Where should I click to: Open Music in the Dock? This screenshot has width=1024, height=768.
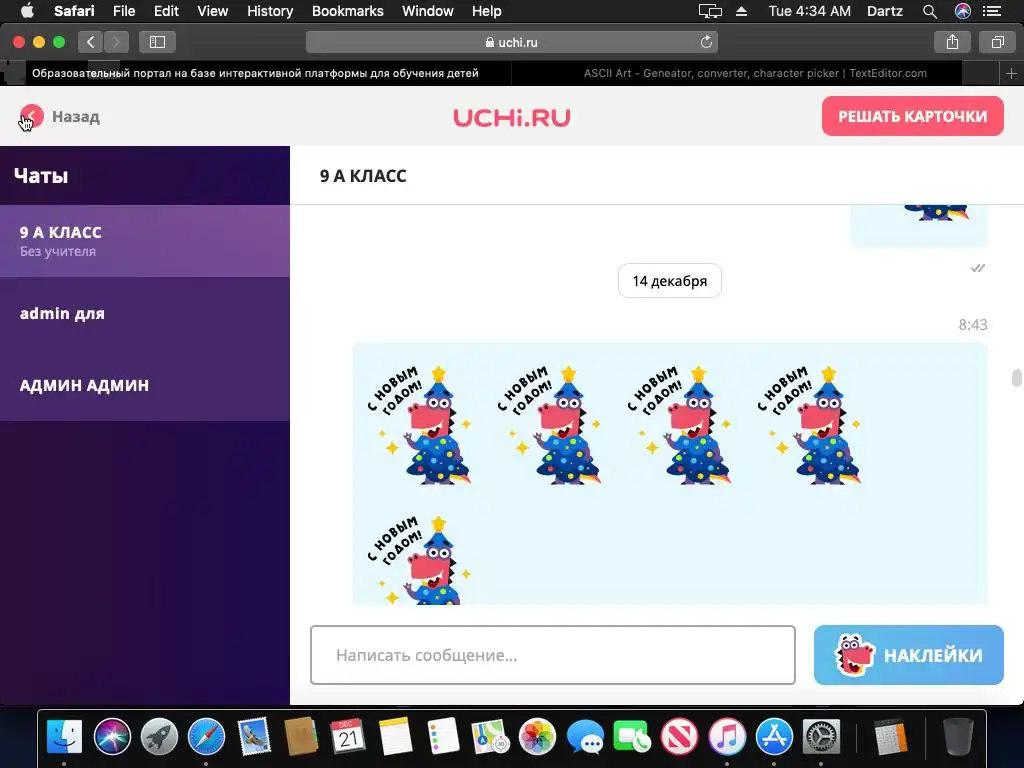click(x=727, y=737)
